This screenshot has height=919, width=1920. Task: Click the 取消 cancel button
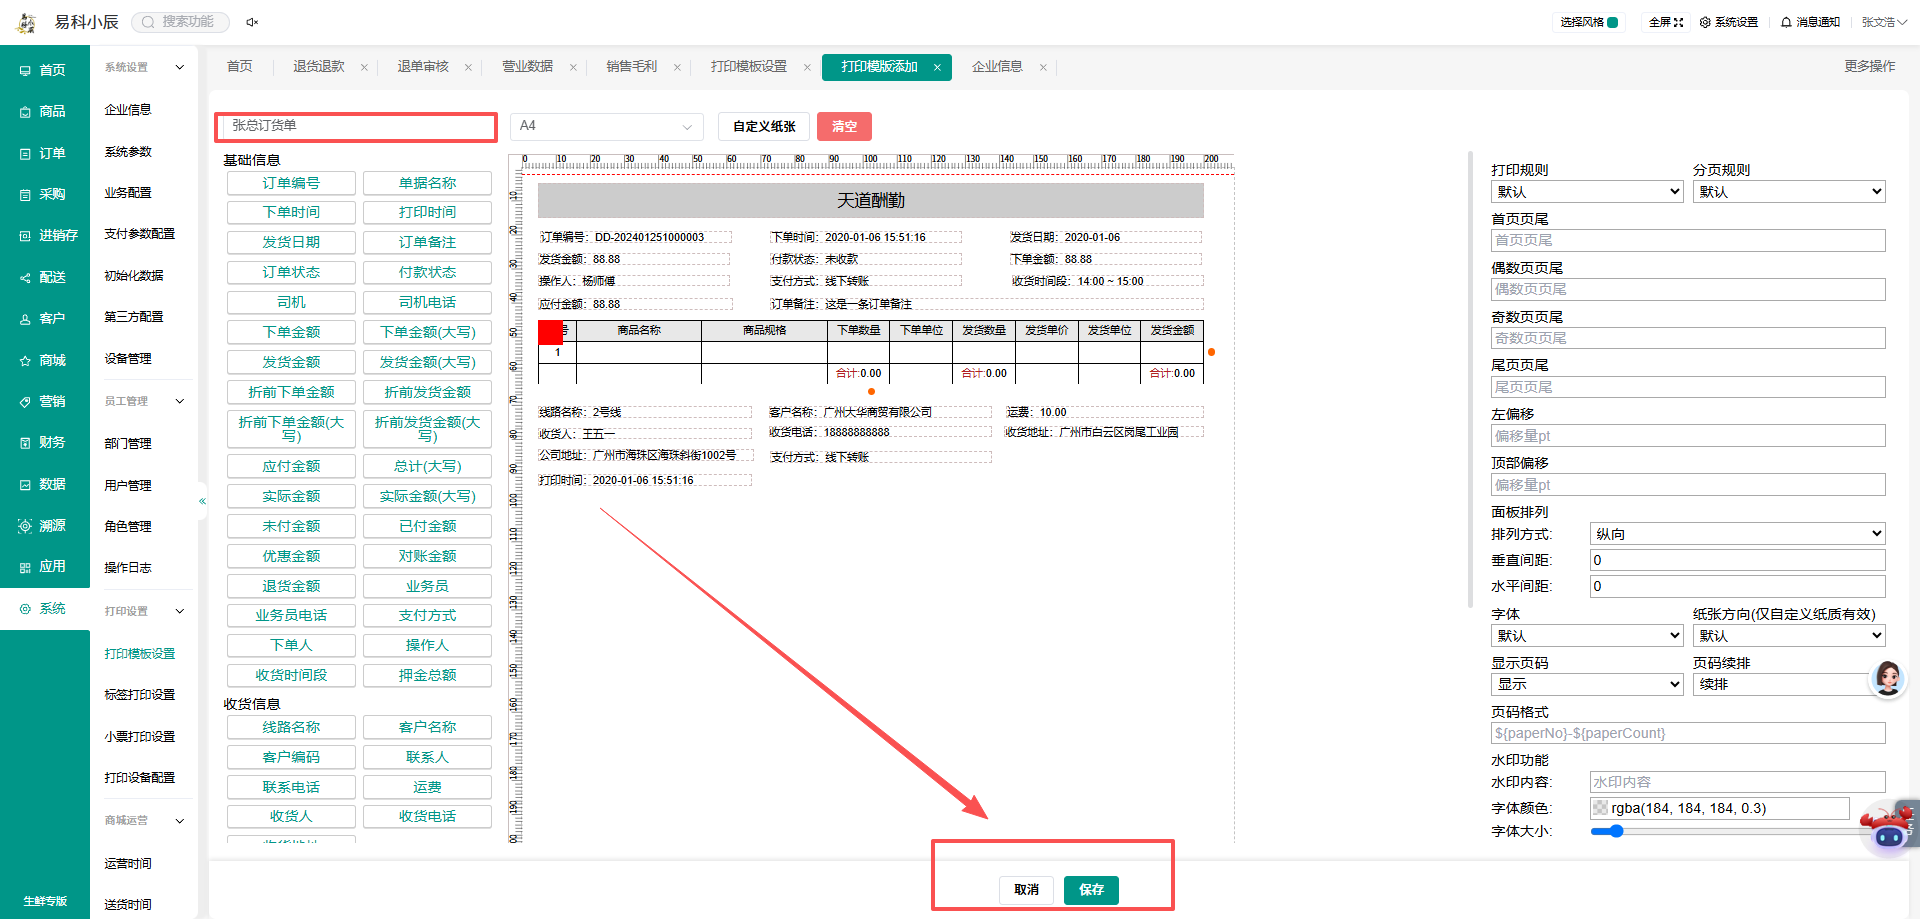point(1026,890)
